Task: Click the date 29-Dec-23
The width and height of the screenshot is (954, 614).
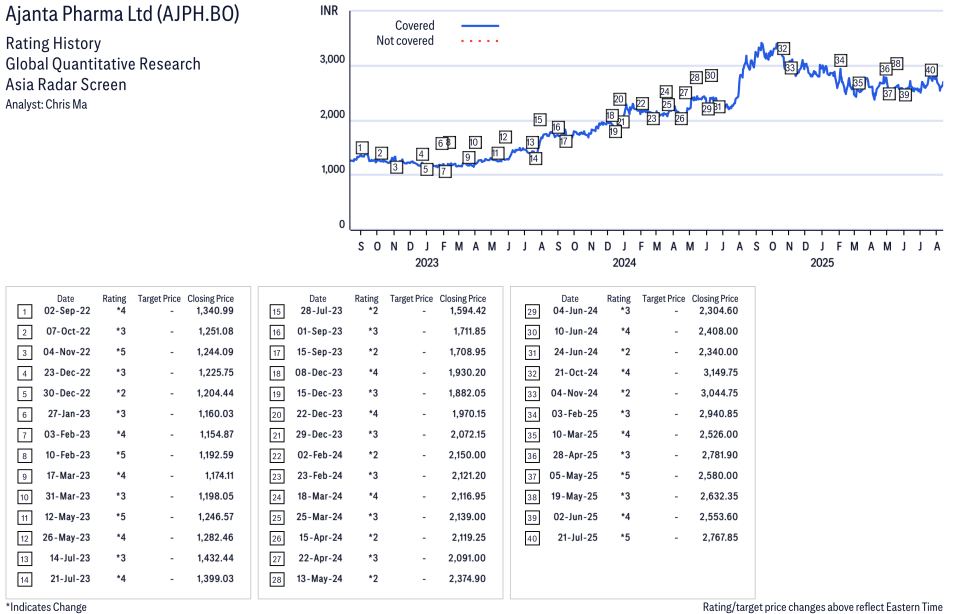Action: 319,434
